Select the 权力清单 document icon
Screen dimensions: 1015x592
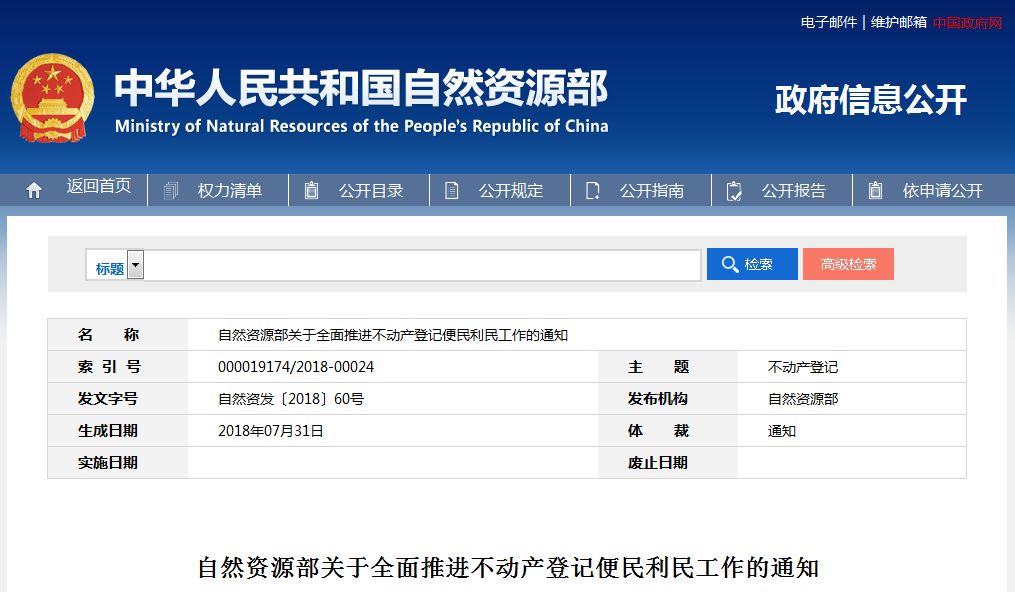click(171, 189)
